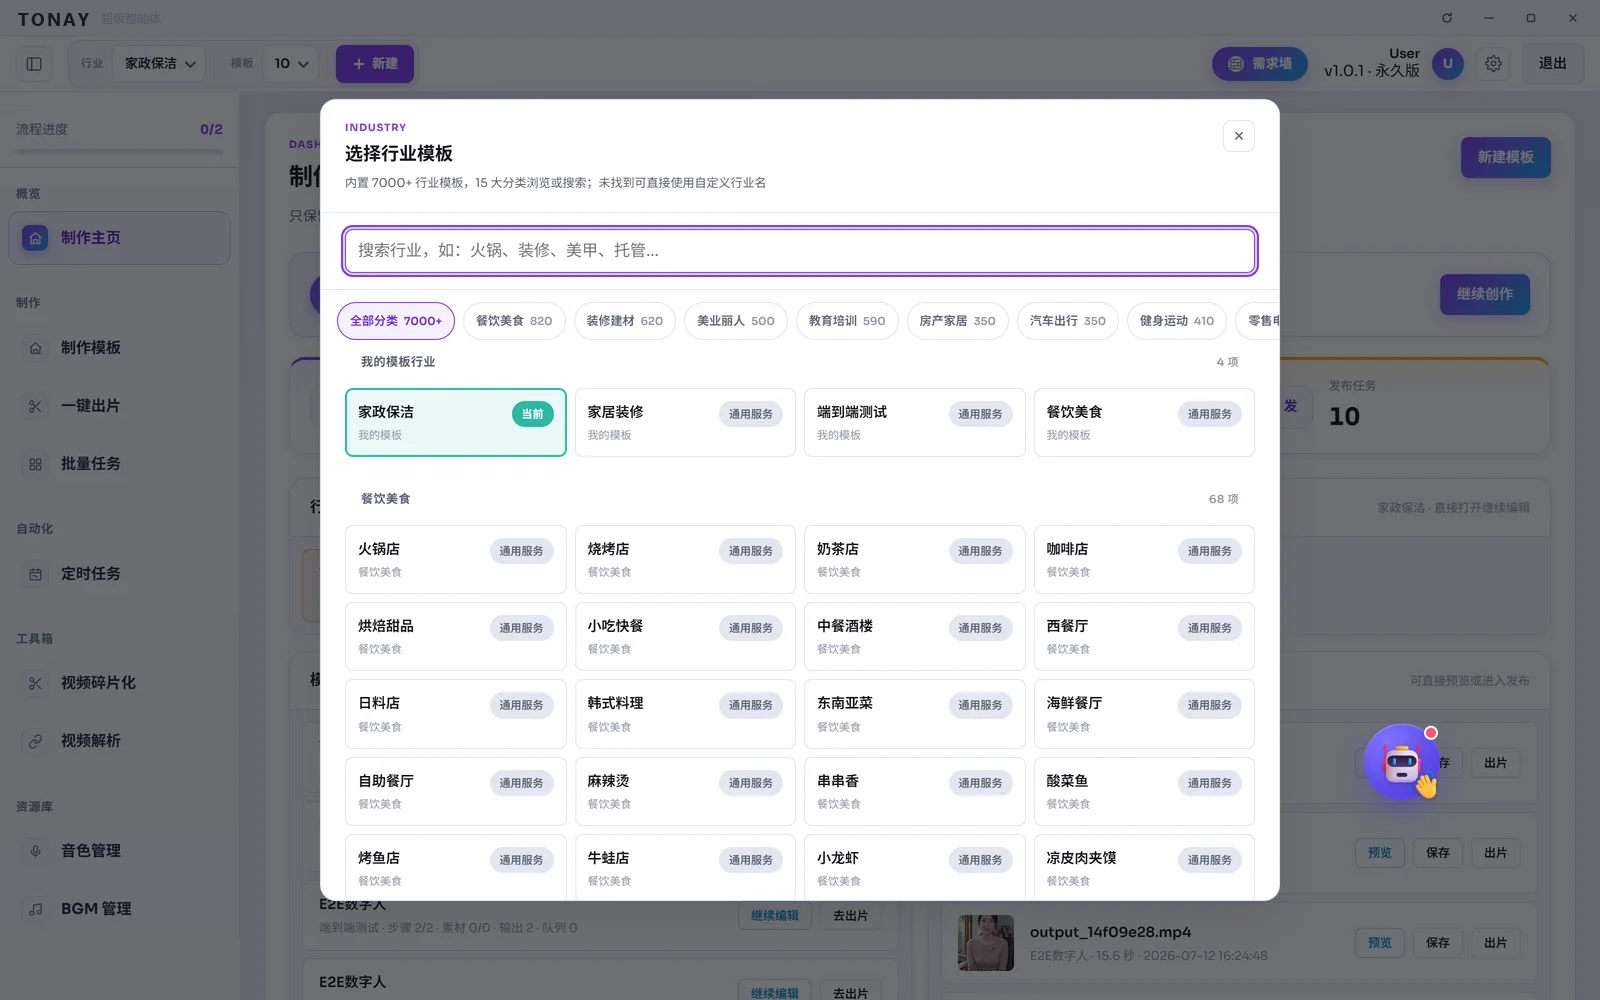Click the refresh icon in title bar

(1447, 18)
